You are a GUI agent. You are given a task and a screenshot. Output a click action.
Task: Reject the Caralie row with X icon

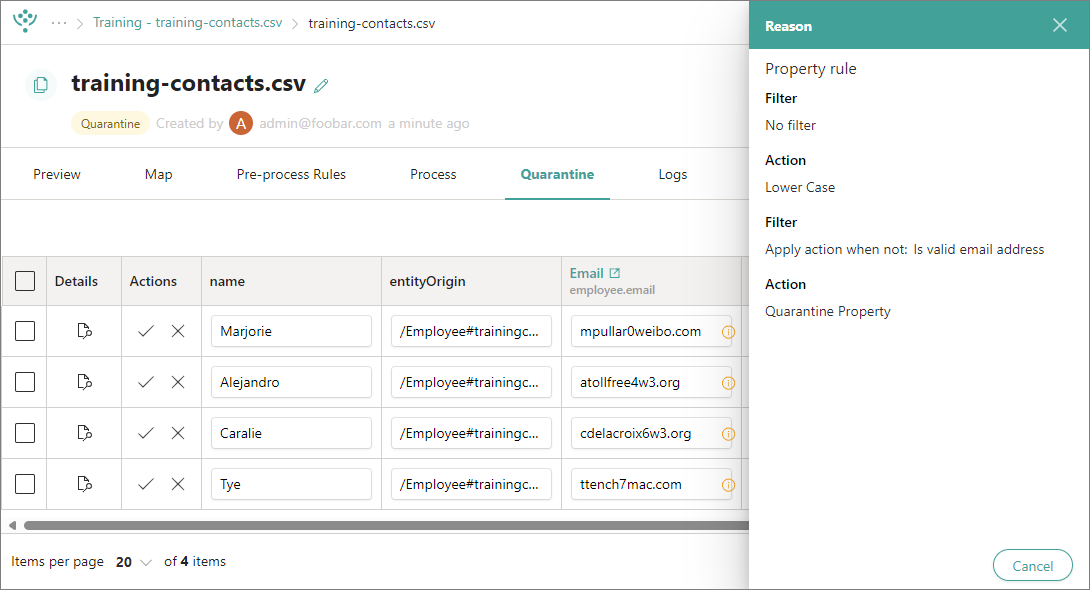[x=178, y=433]
